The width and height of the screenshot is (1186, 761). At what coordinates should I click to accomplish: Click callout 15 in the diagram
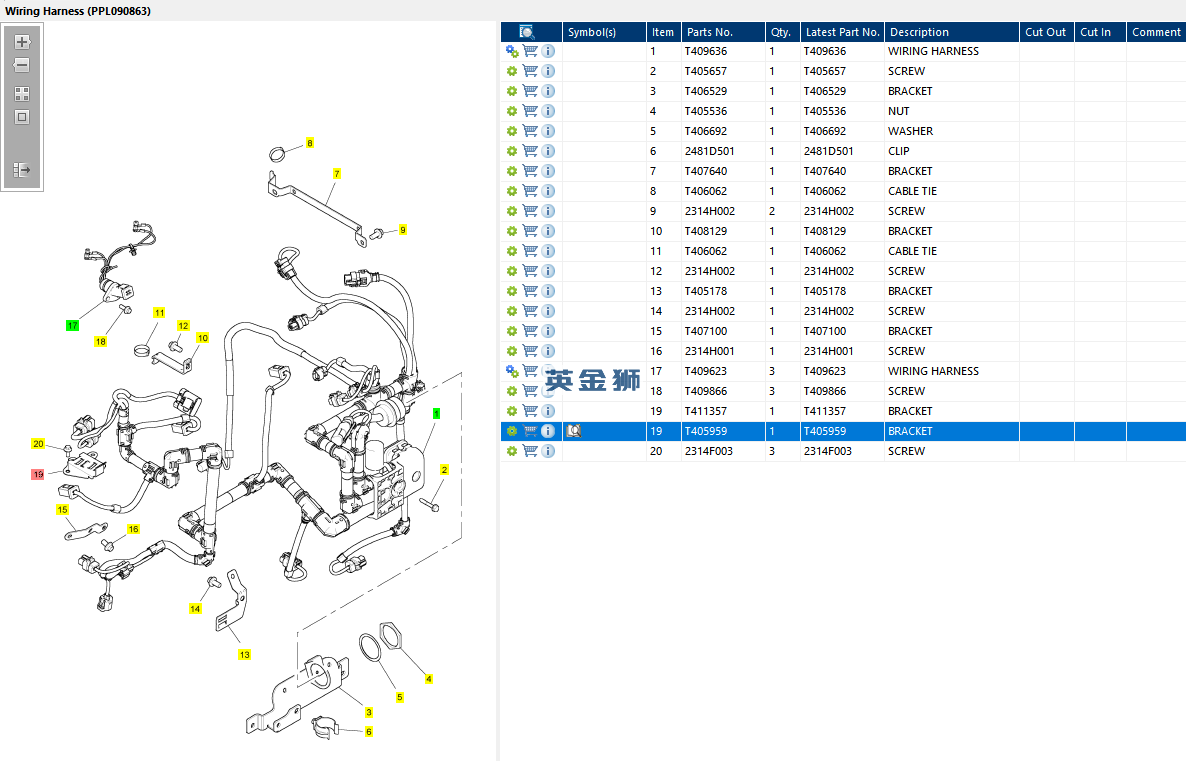[62, 510]
